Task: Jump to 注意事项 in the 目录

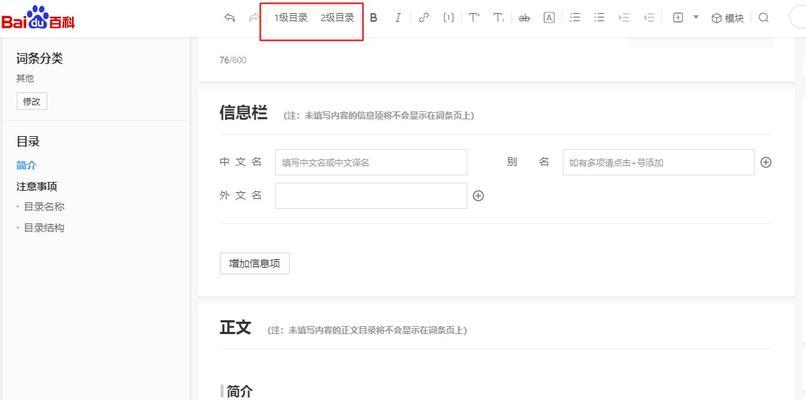Action: (x=36, y=187)
